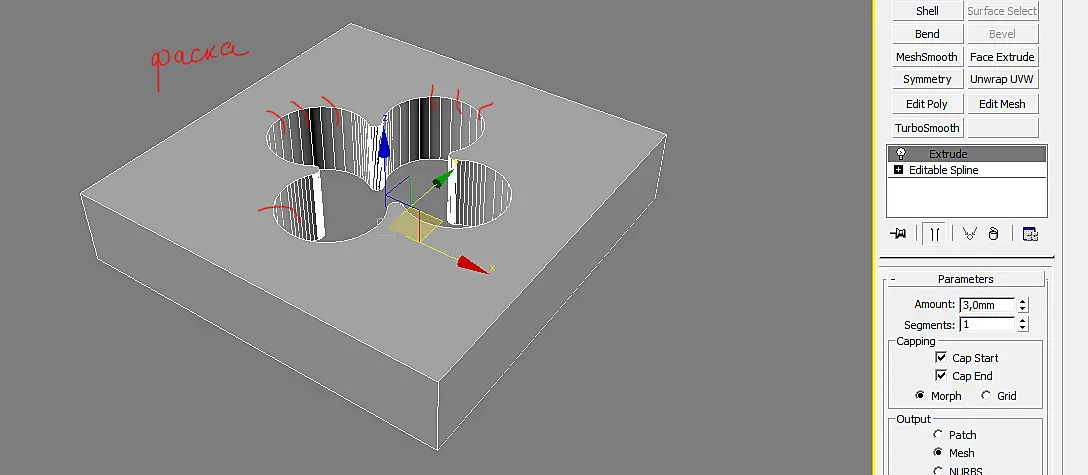Viewport: 1088px width, 475px height.
Task: Click the Pin Stack icon
Action: pyautogui.click(x=899, y=234)
